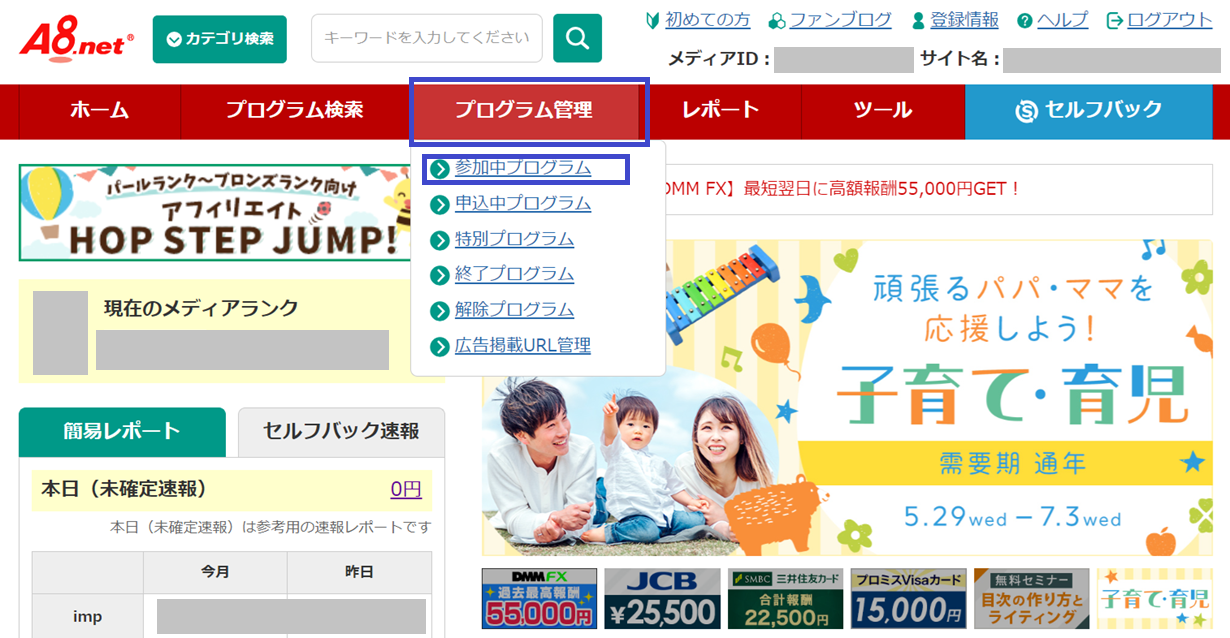Click the DMM FX 55,000円 banner

tap(537, 599)
